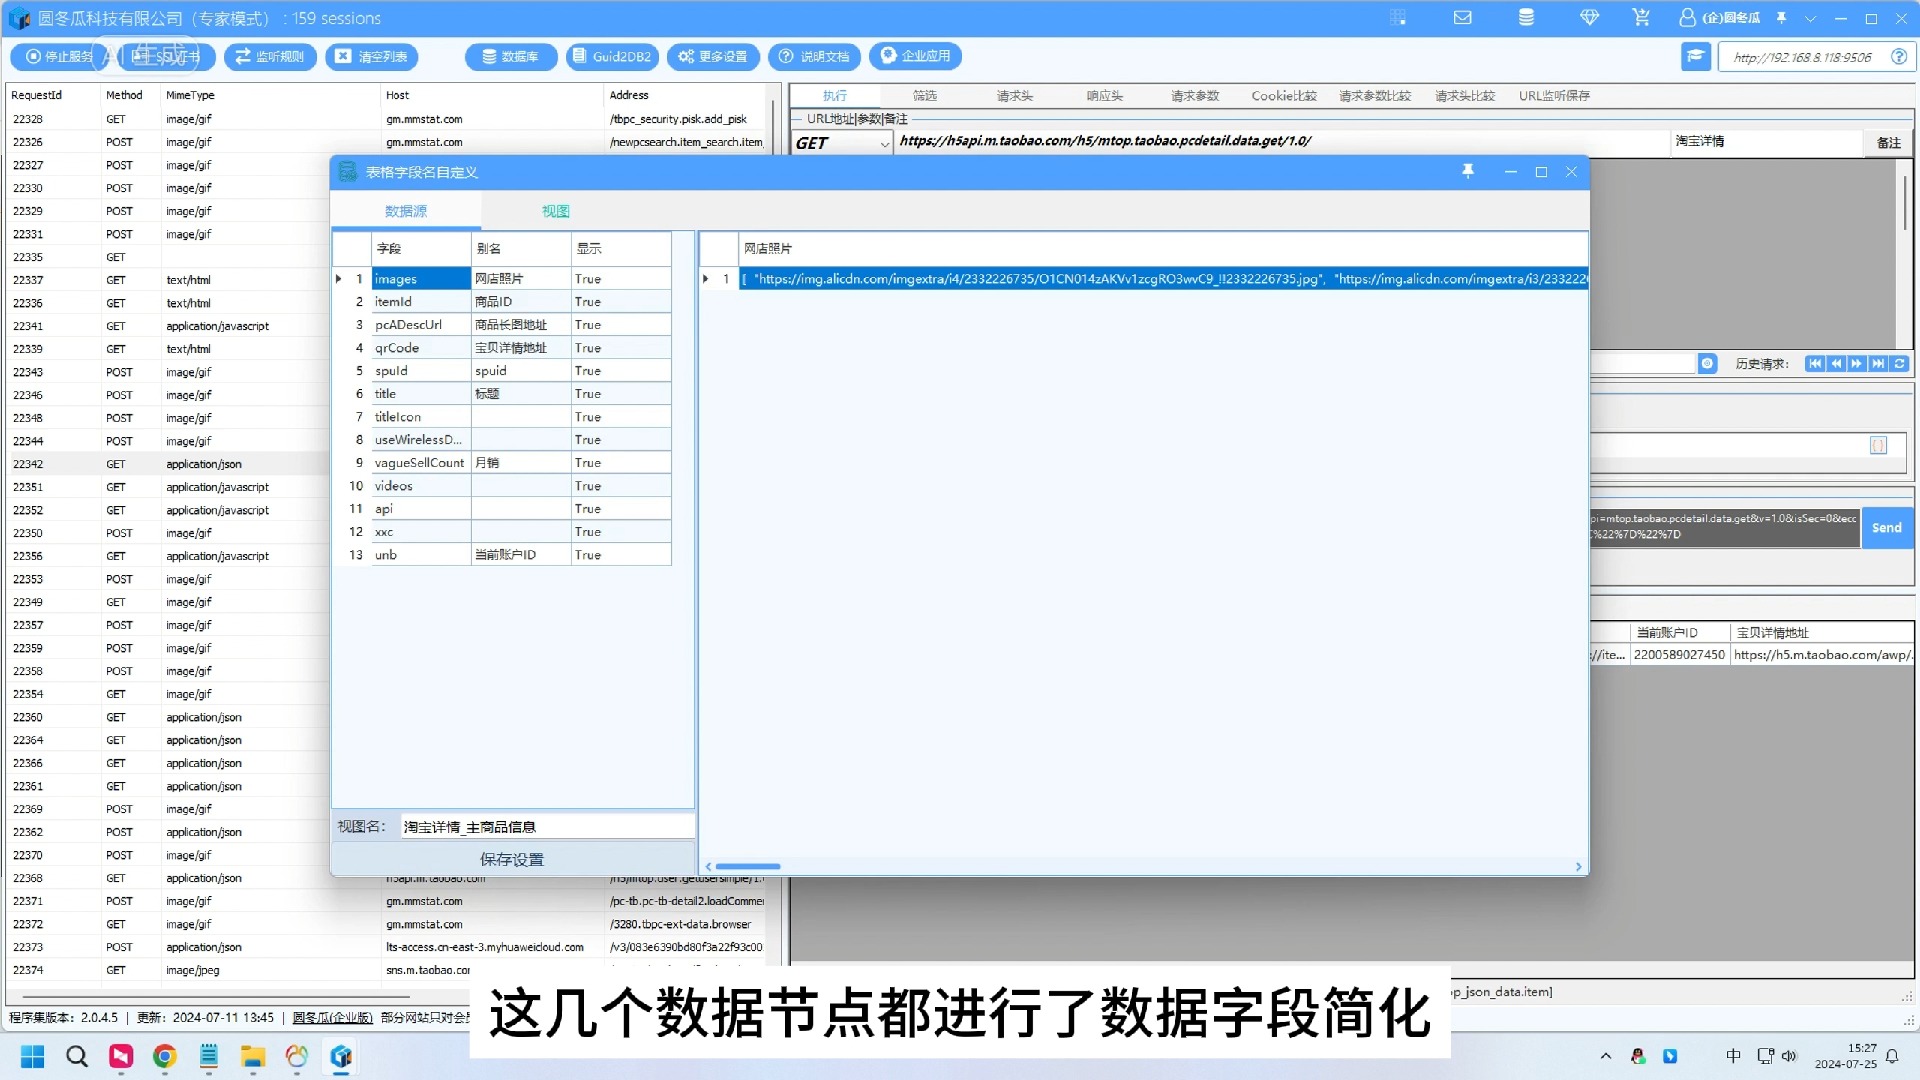
Task: Click the shopping cart icon
Action: coord(1641,18)
